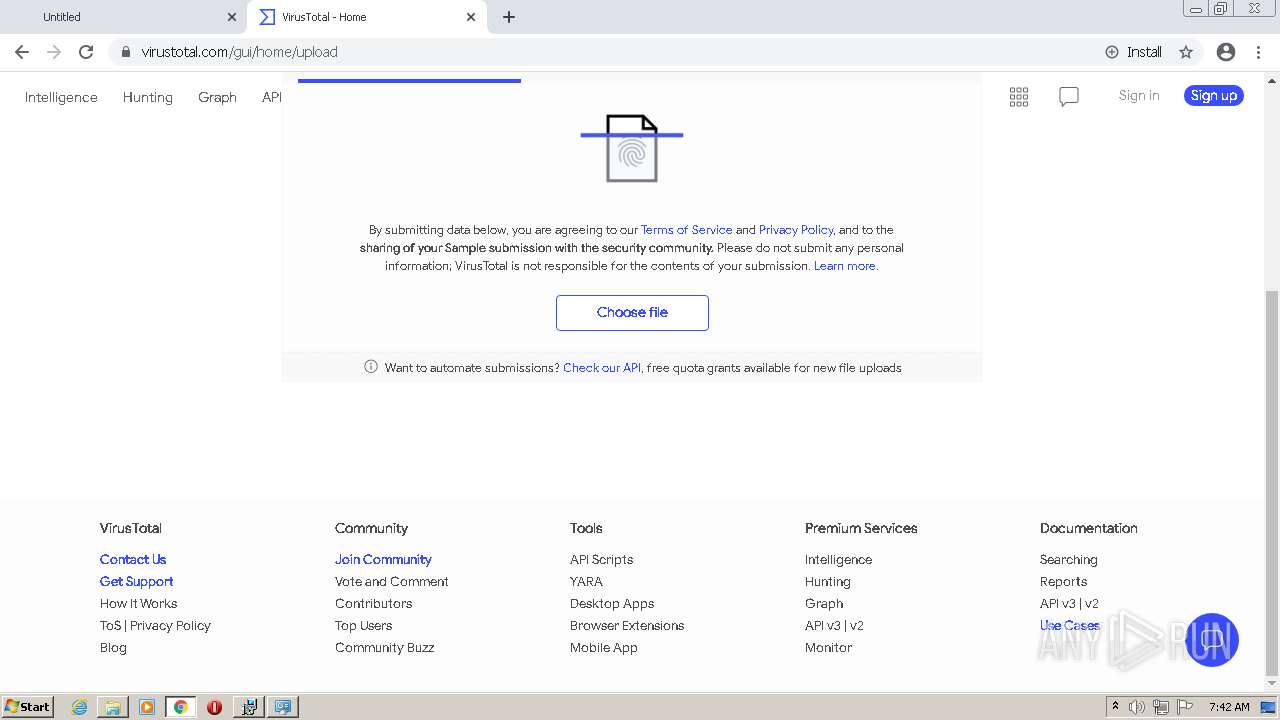The image size is (1280, 720).
Task: Open YARA under Tools
Action: coord(586,582)
